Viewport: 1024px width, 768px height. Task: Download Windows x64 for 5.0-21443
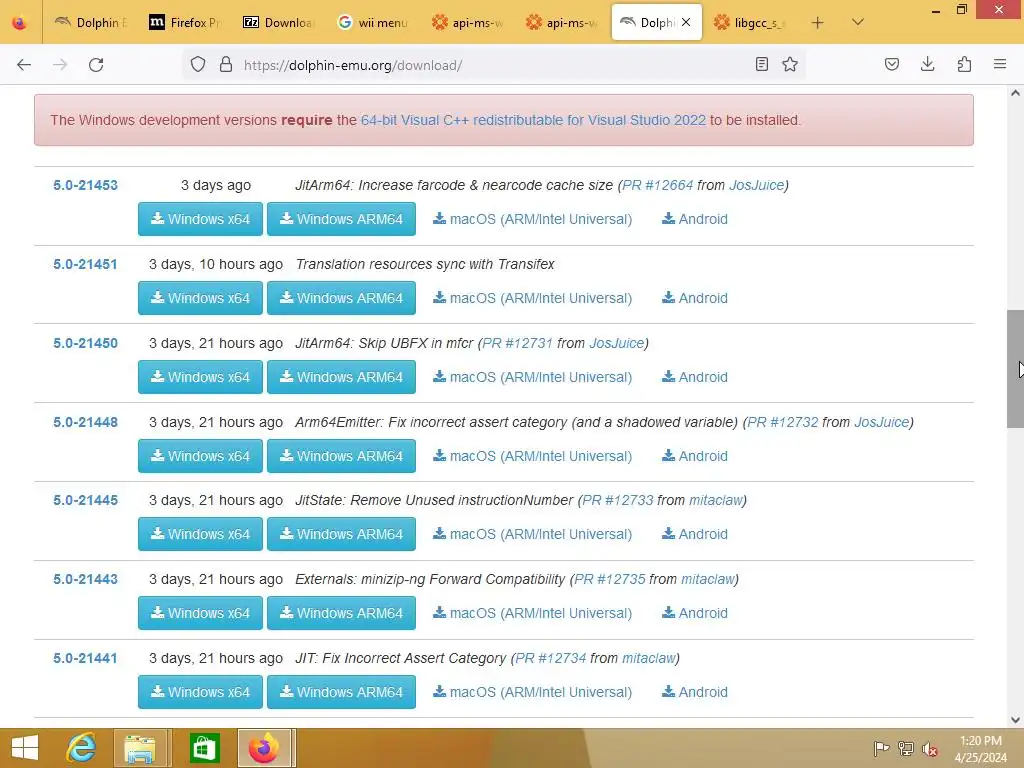(200, 613)
